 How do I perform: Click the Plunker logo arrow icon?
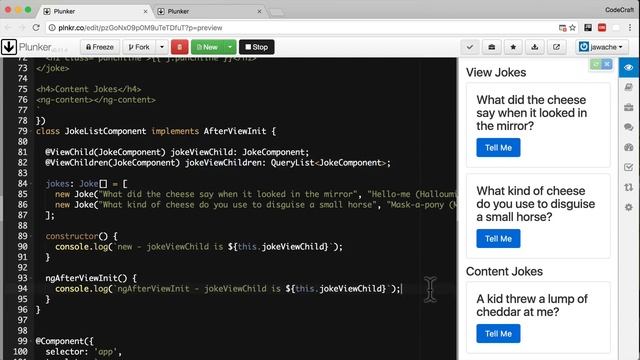click(x=9, y=47)
